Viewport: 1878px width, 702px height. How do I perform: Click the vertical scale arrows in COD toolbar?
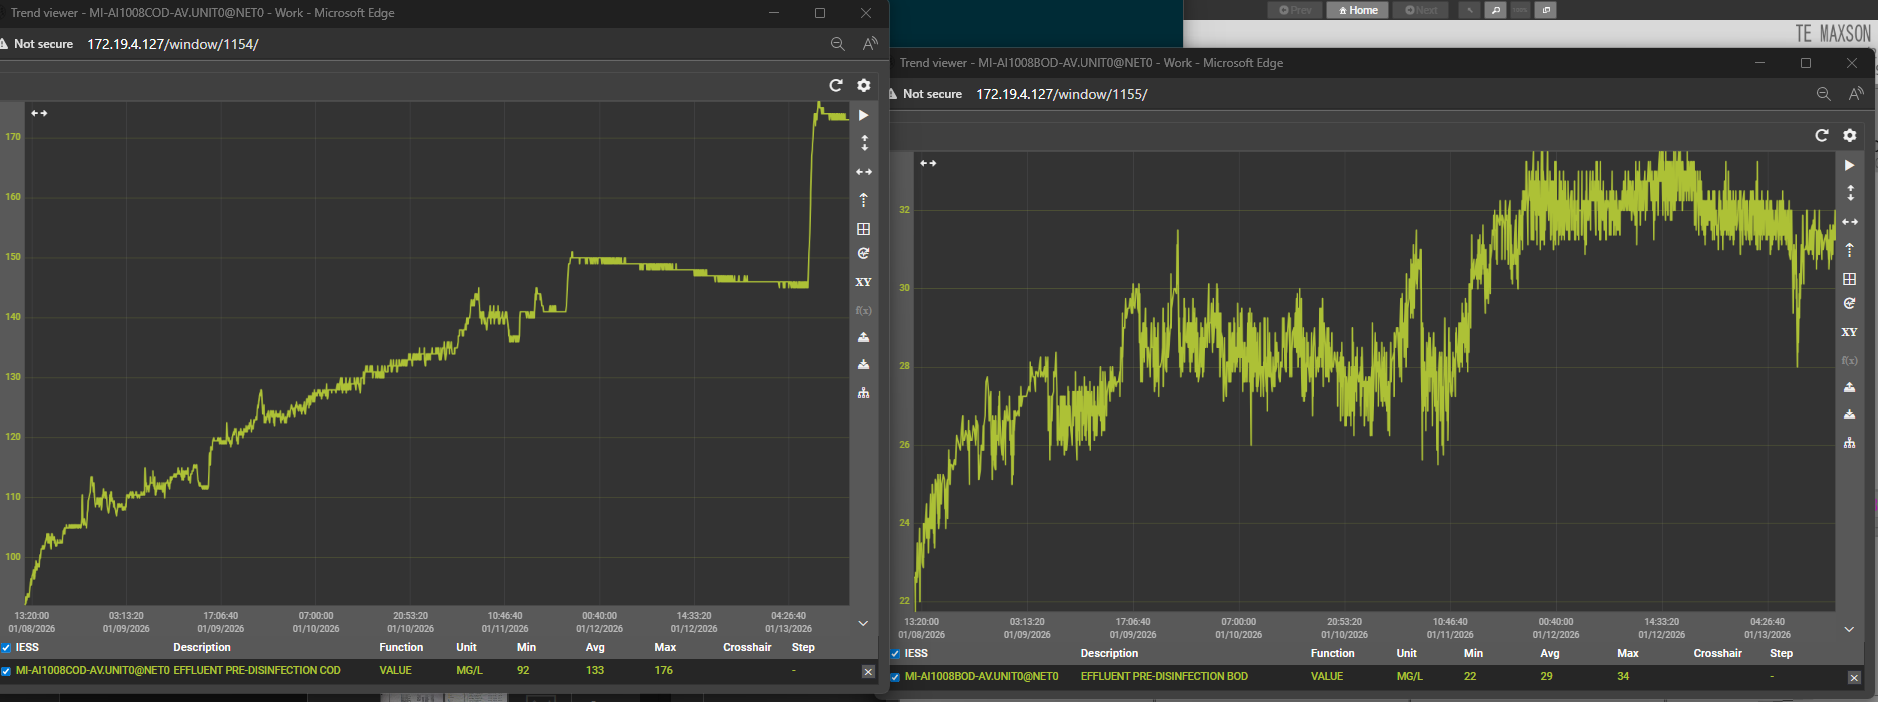pyautogui.click(x=864, y=143)
